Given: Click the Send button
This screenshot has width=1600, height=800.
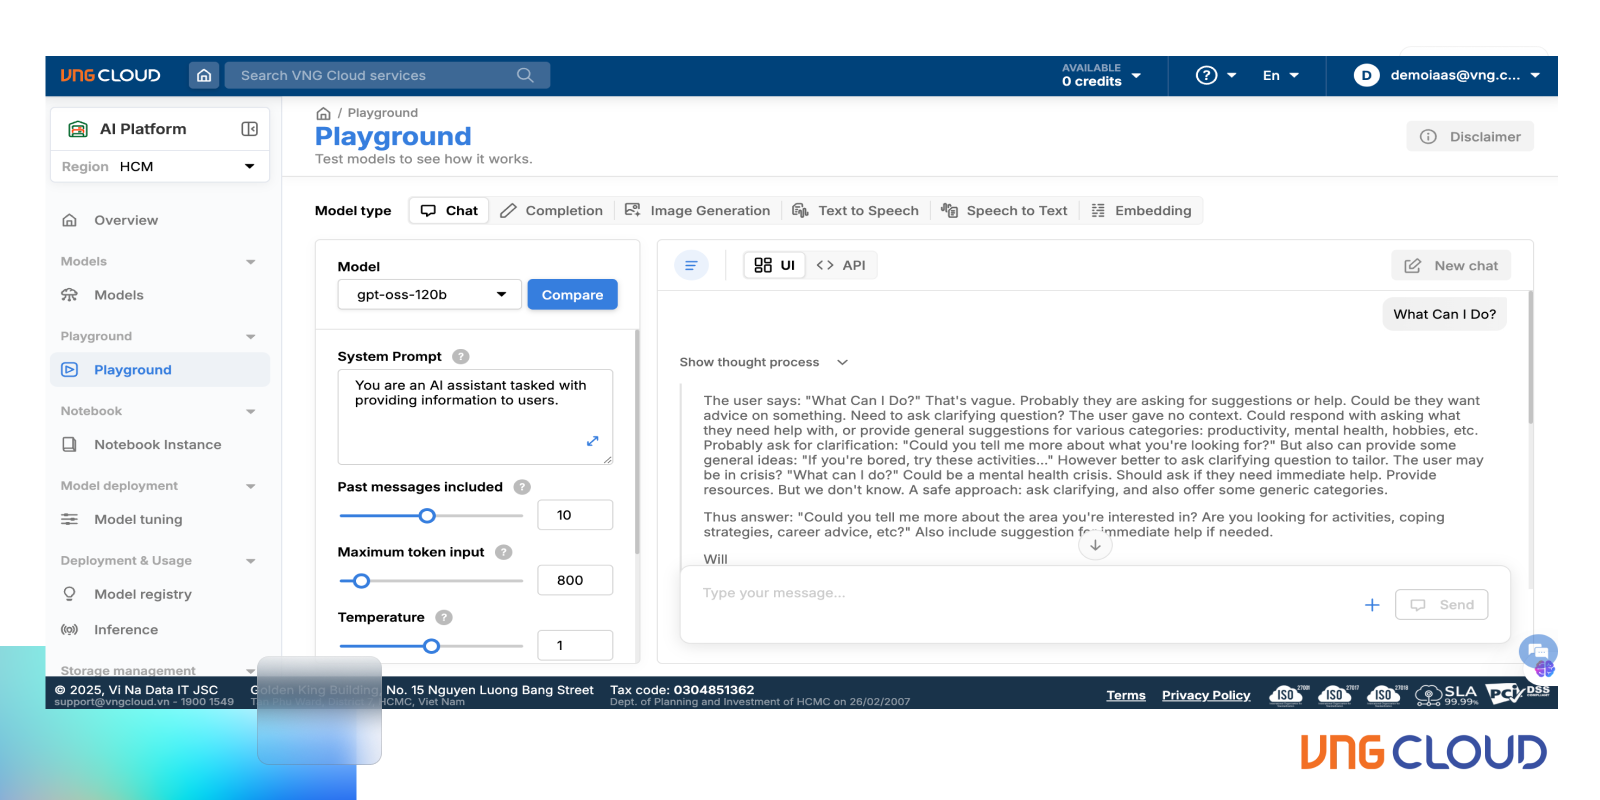Looking at the screenshot, I should [1442, 605].
